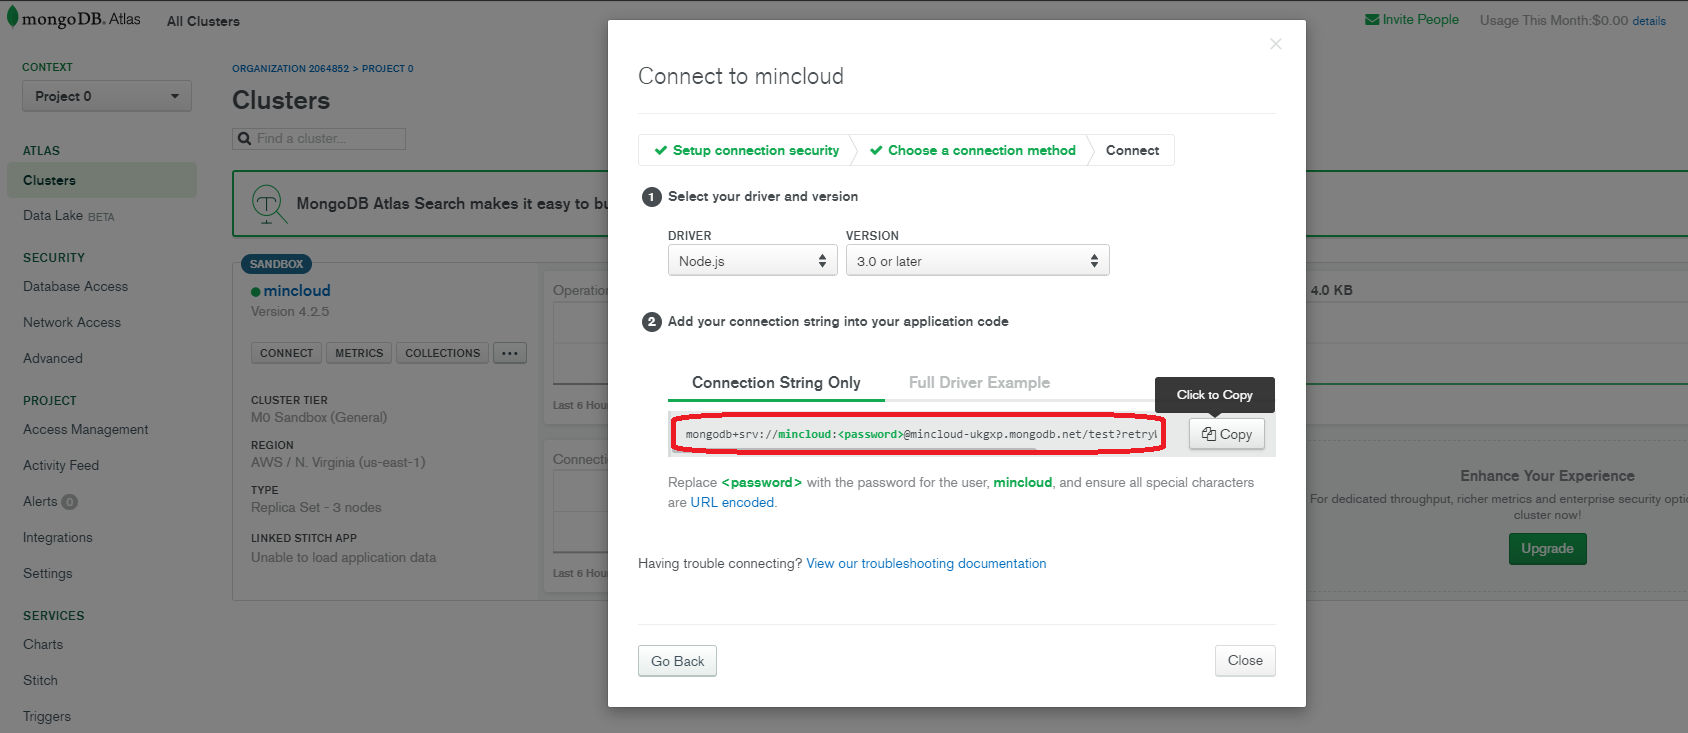
Task: Go to Setup connection security step
Action: [x=746, y=150]
